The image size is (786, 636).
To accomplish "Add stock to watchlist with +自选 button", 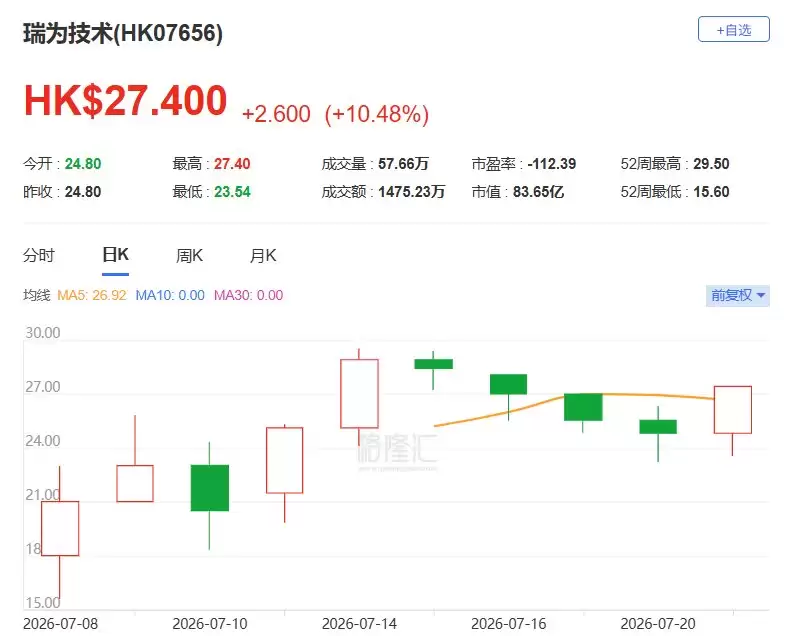I will 733,30.
